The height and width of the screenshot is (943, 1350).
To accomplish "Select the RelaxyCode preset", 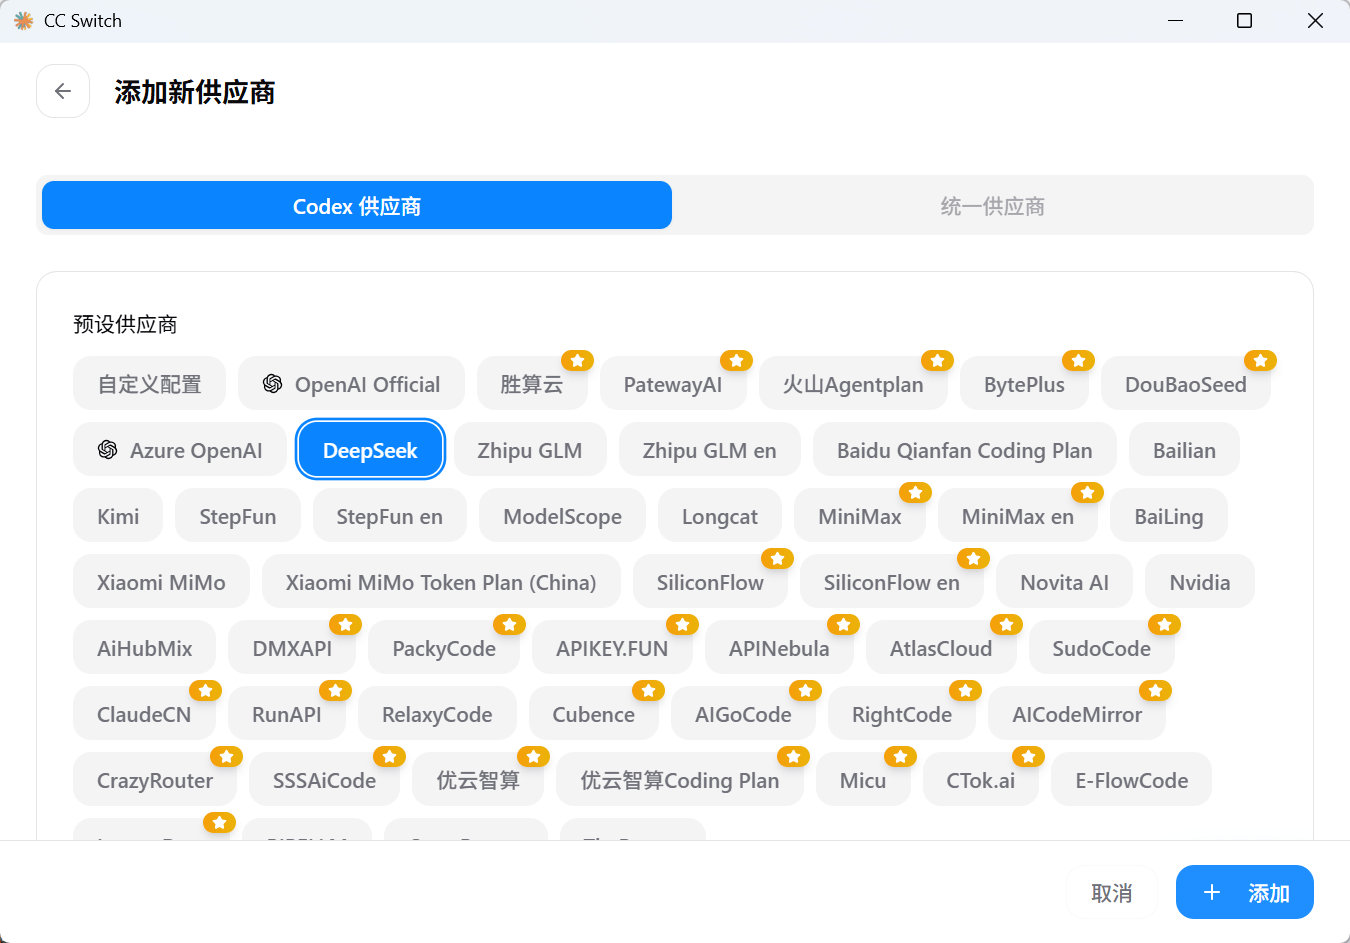I will [437, 714].
